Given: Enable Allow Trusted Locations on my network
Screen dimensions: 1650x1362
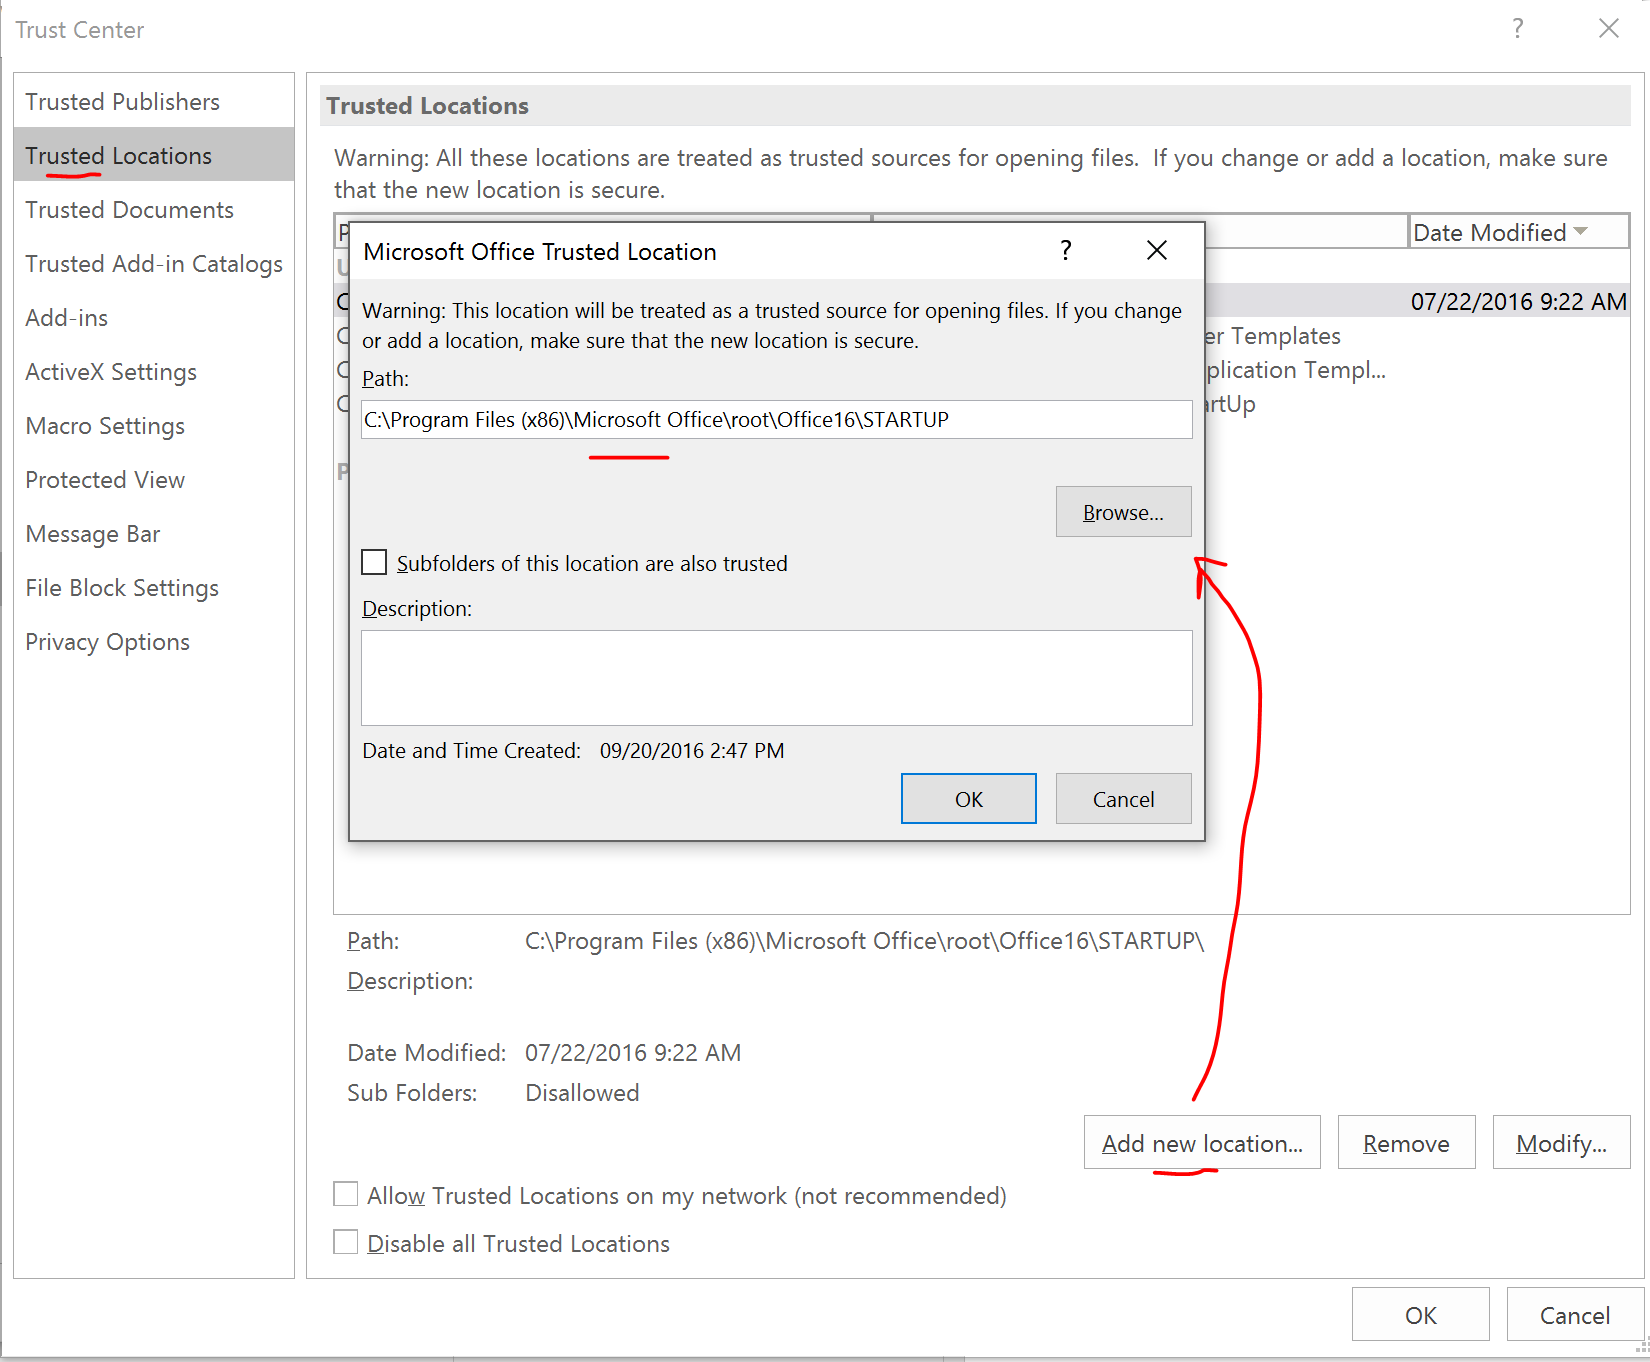Looking at the screenshot, I should pos(346,1194).
